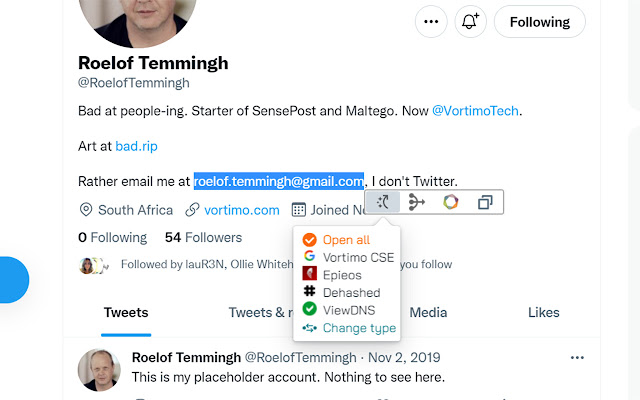The image size is (640, 400).
Task: Click the orange checkmark next to Open all
Action: point(309,240)
